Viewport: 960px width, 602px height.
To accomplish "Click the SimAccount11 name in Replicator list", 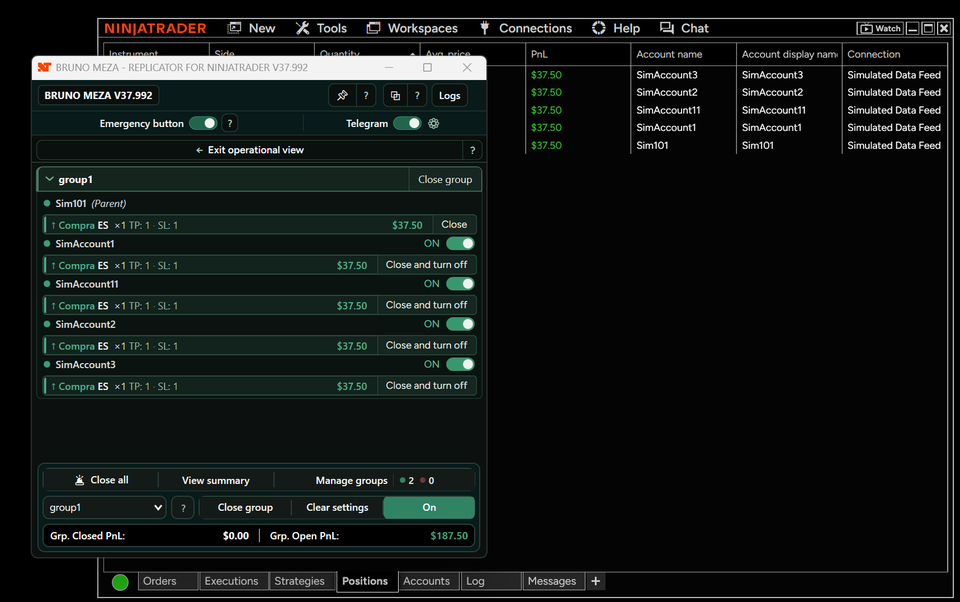I will coord(86,284).
